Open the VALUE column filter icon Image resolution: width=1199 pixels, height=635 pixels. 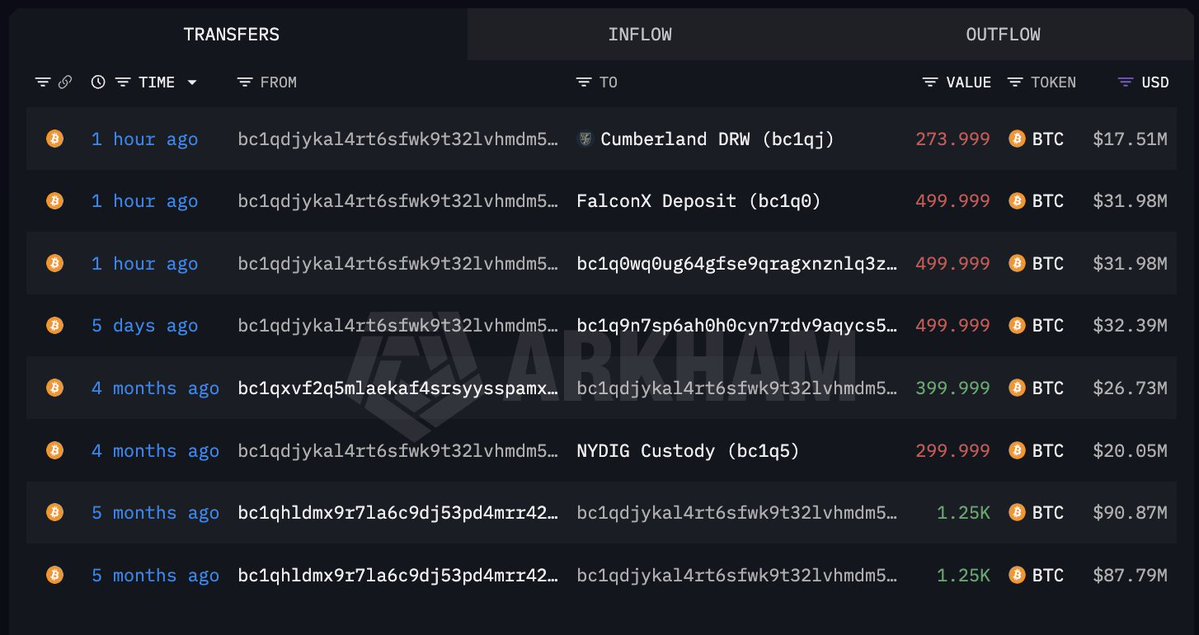930,82
